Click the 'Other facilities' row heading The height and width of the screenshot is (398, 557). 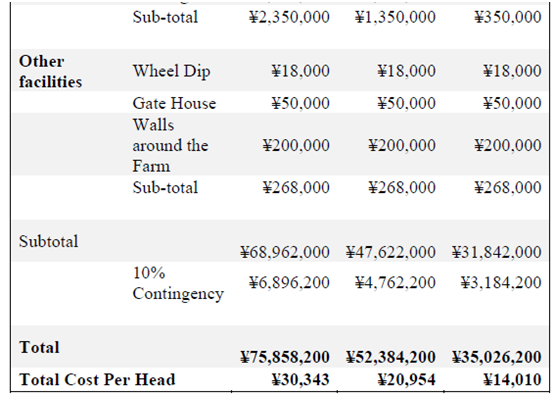point(50,71)
